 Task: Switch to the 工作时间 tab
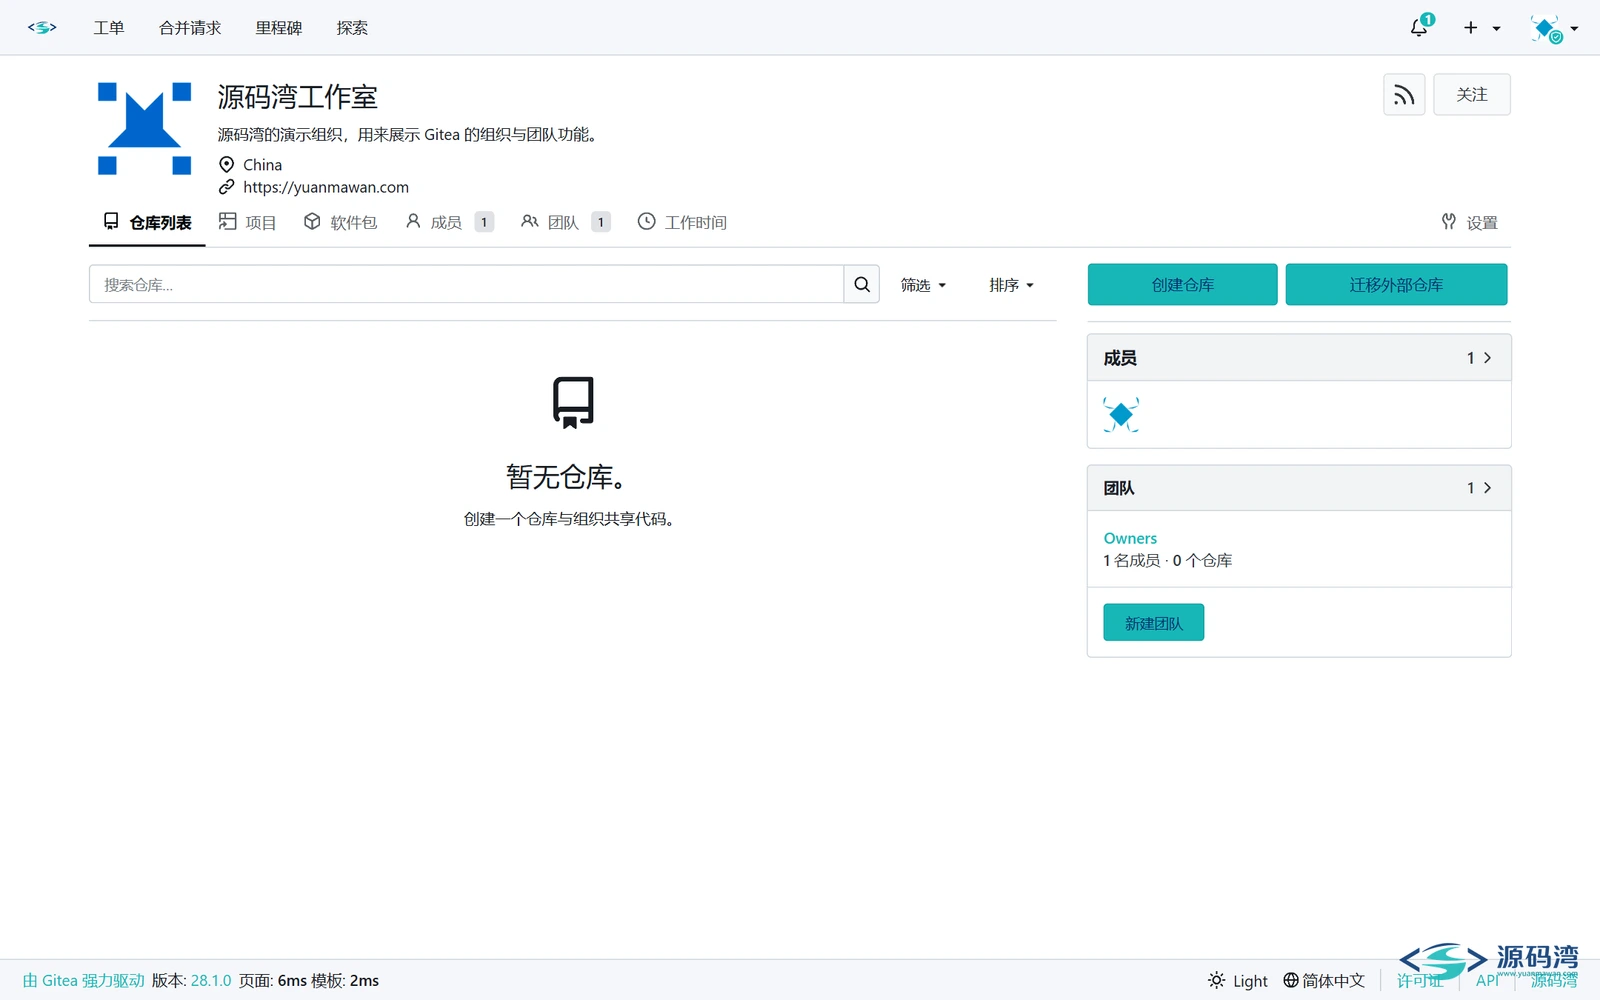[x=682, y=222]
